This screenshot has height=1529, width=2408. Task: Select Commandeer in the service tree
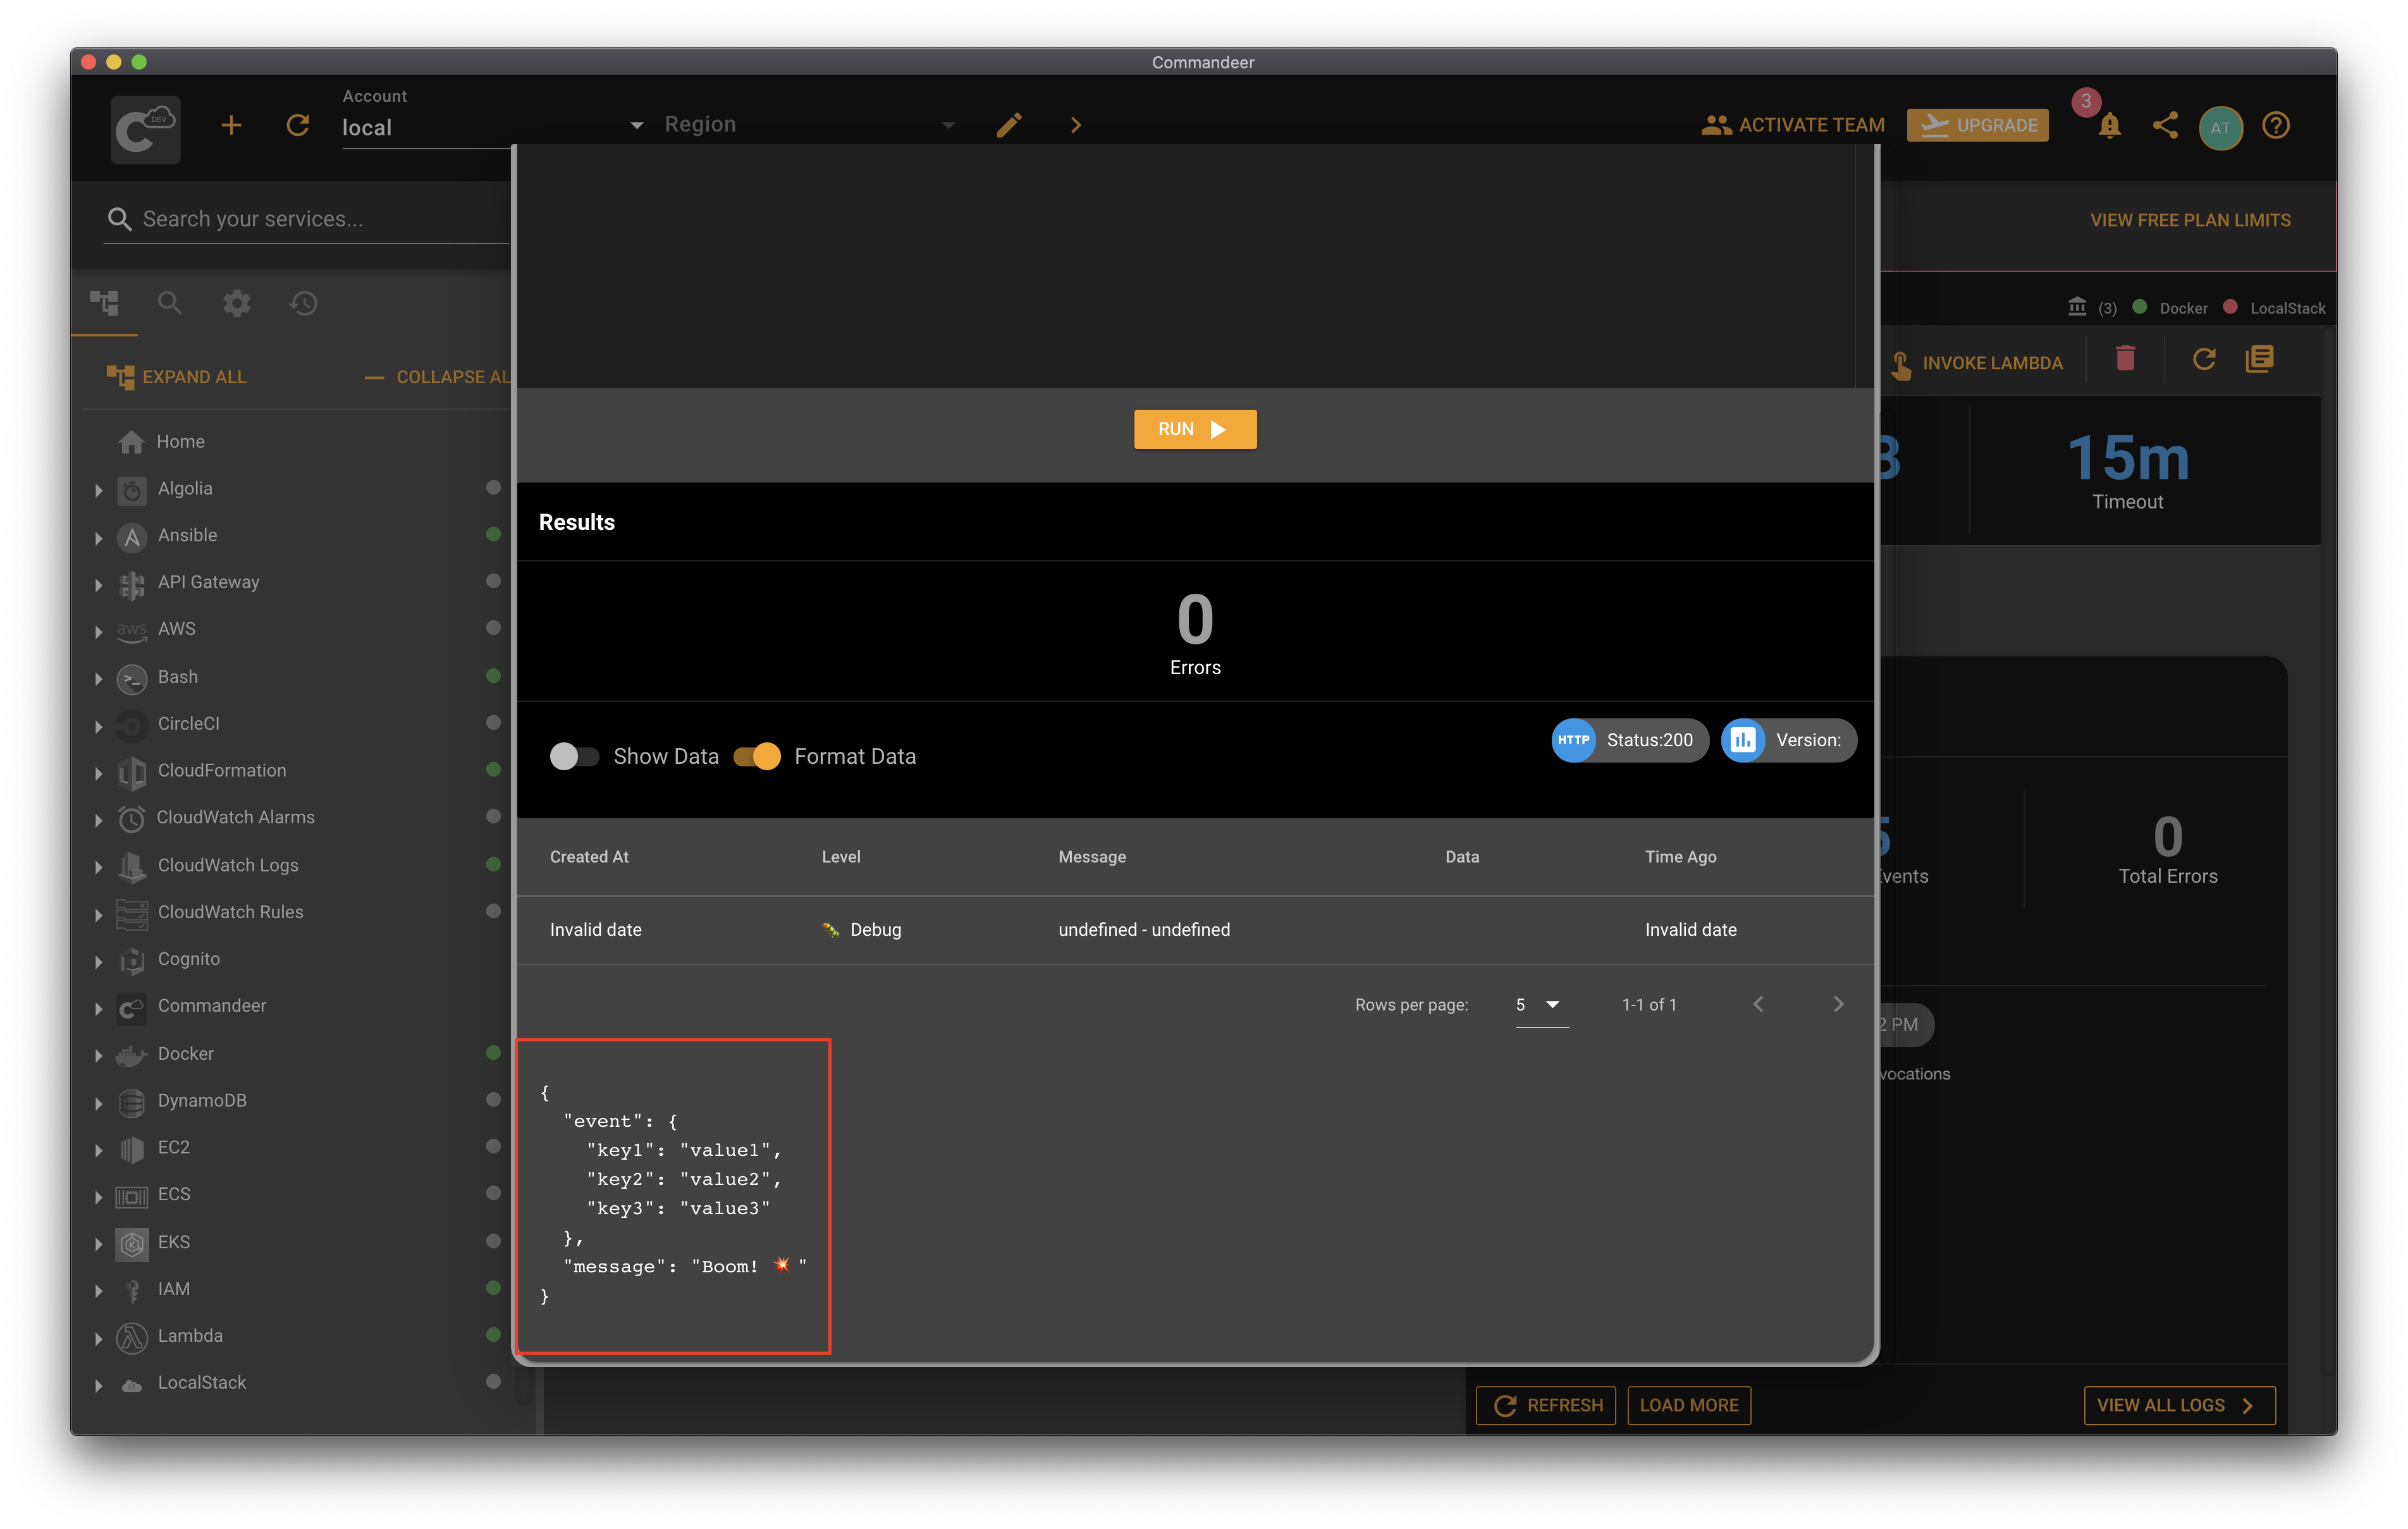(x=212, y=1005)
